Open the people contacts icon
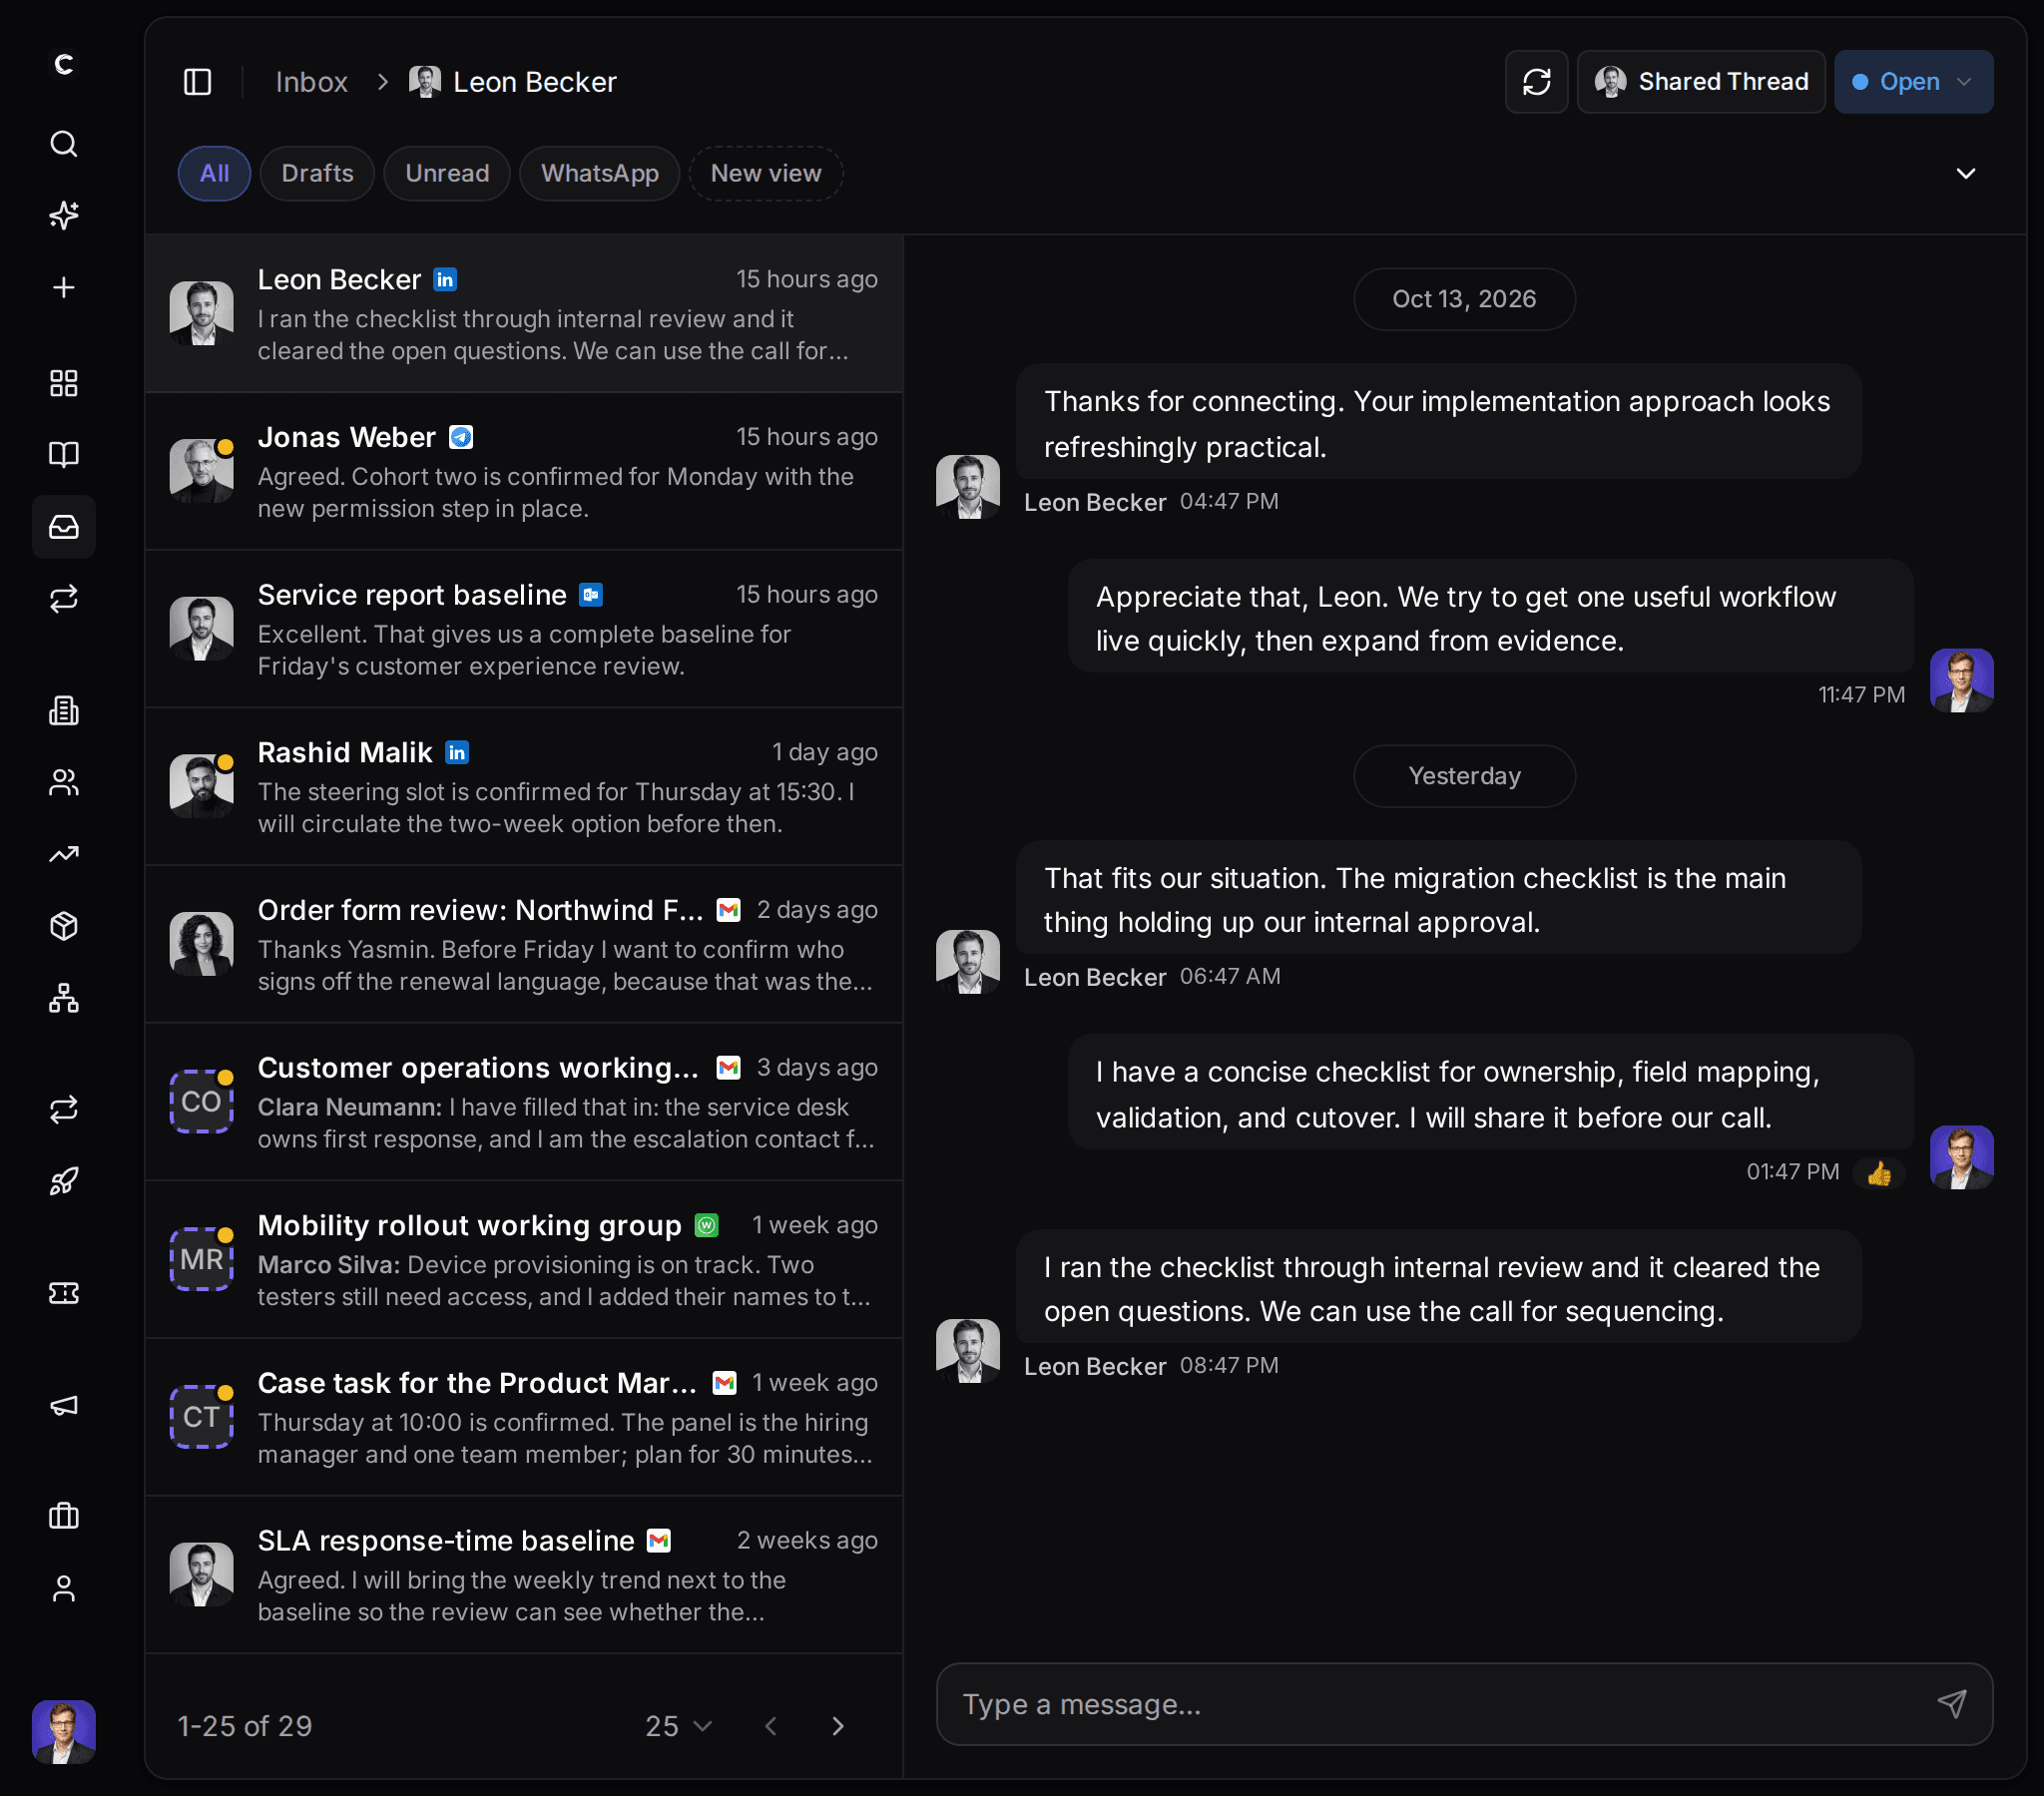This screenshot has height=1796, width=2044. (x=64, y=782)
